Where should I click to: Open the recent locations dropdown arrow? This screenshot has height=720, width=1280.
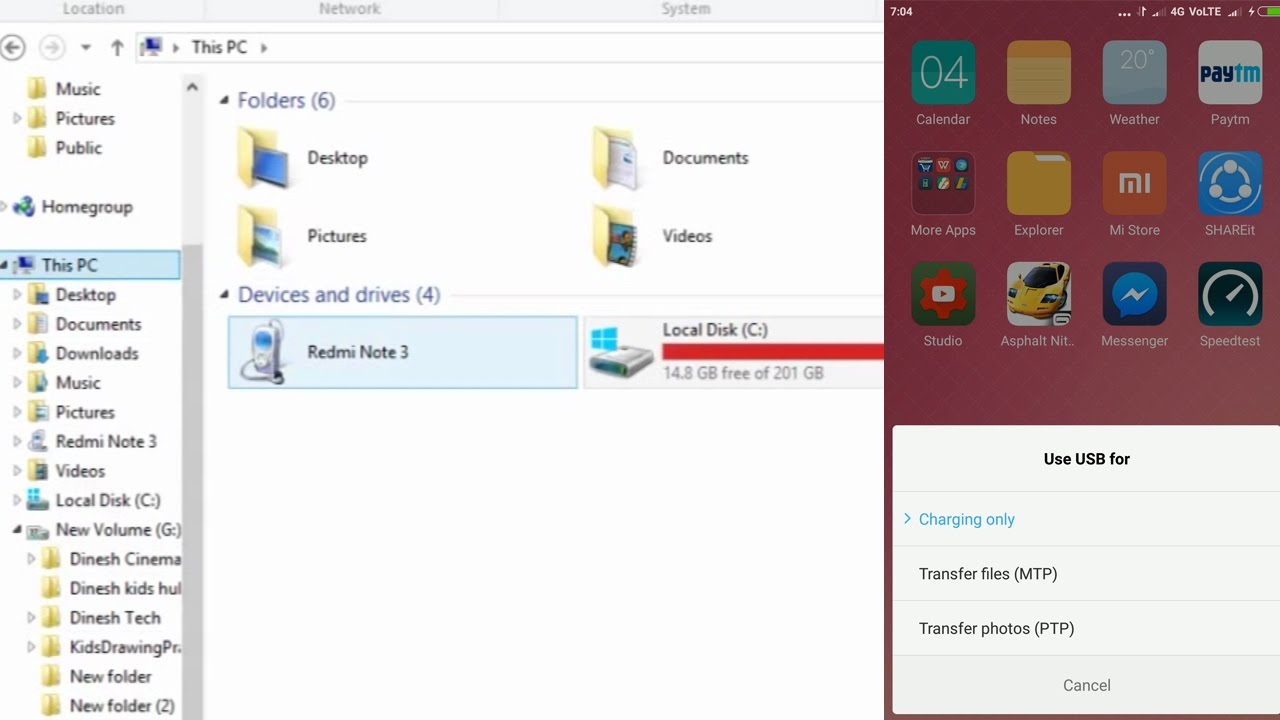(86, 48)
